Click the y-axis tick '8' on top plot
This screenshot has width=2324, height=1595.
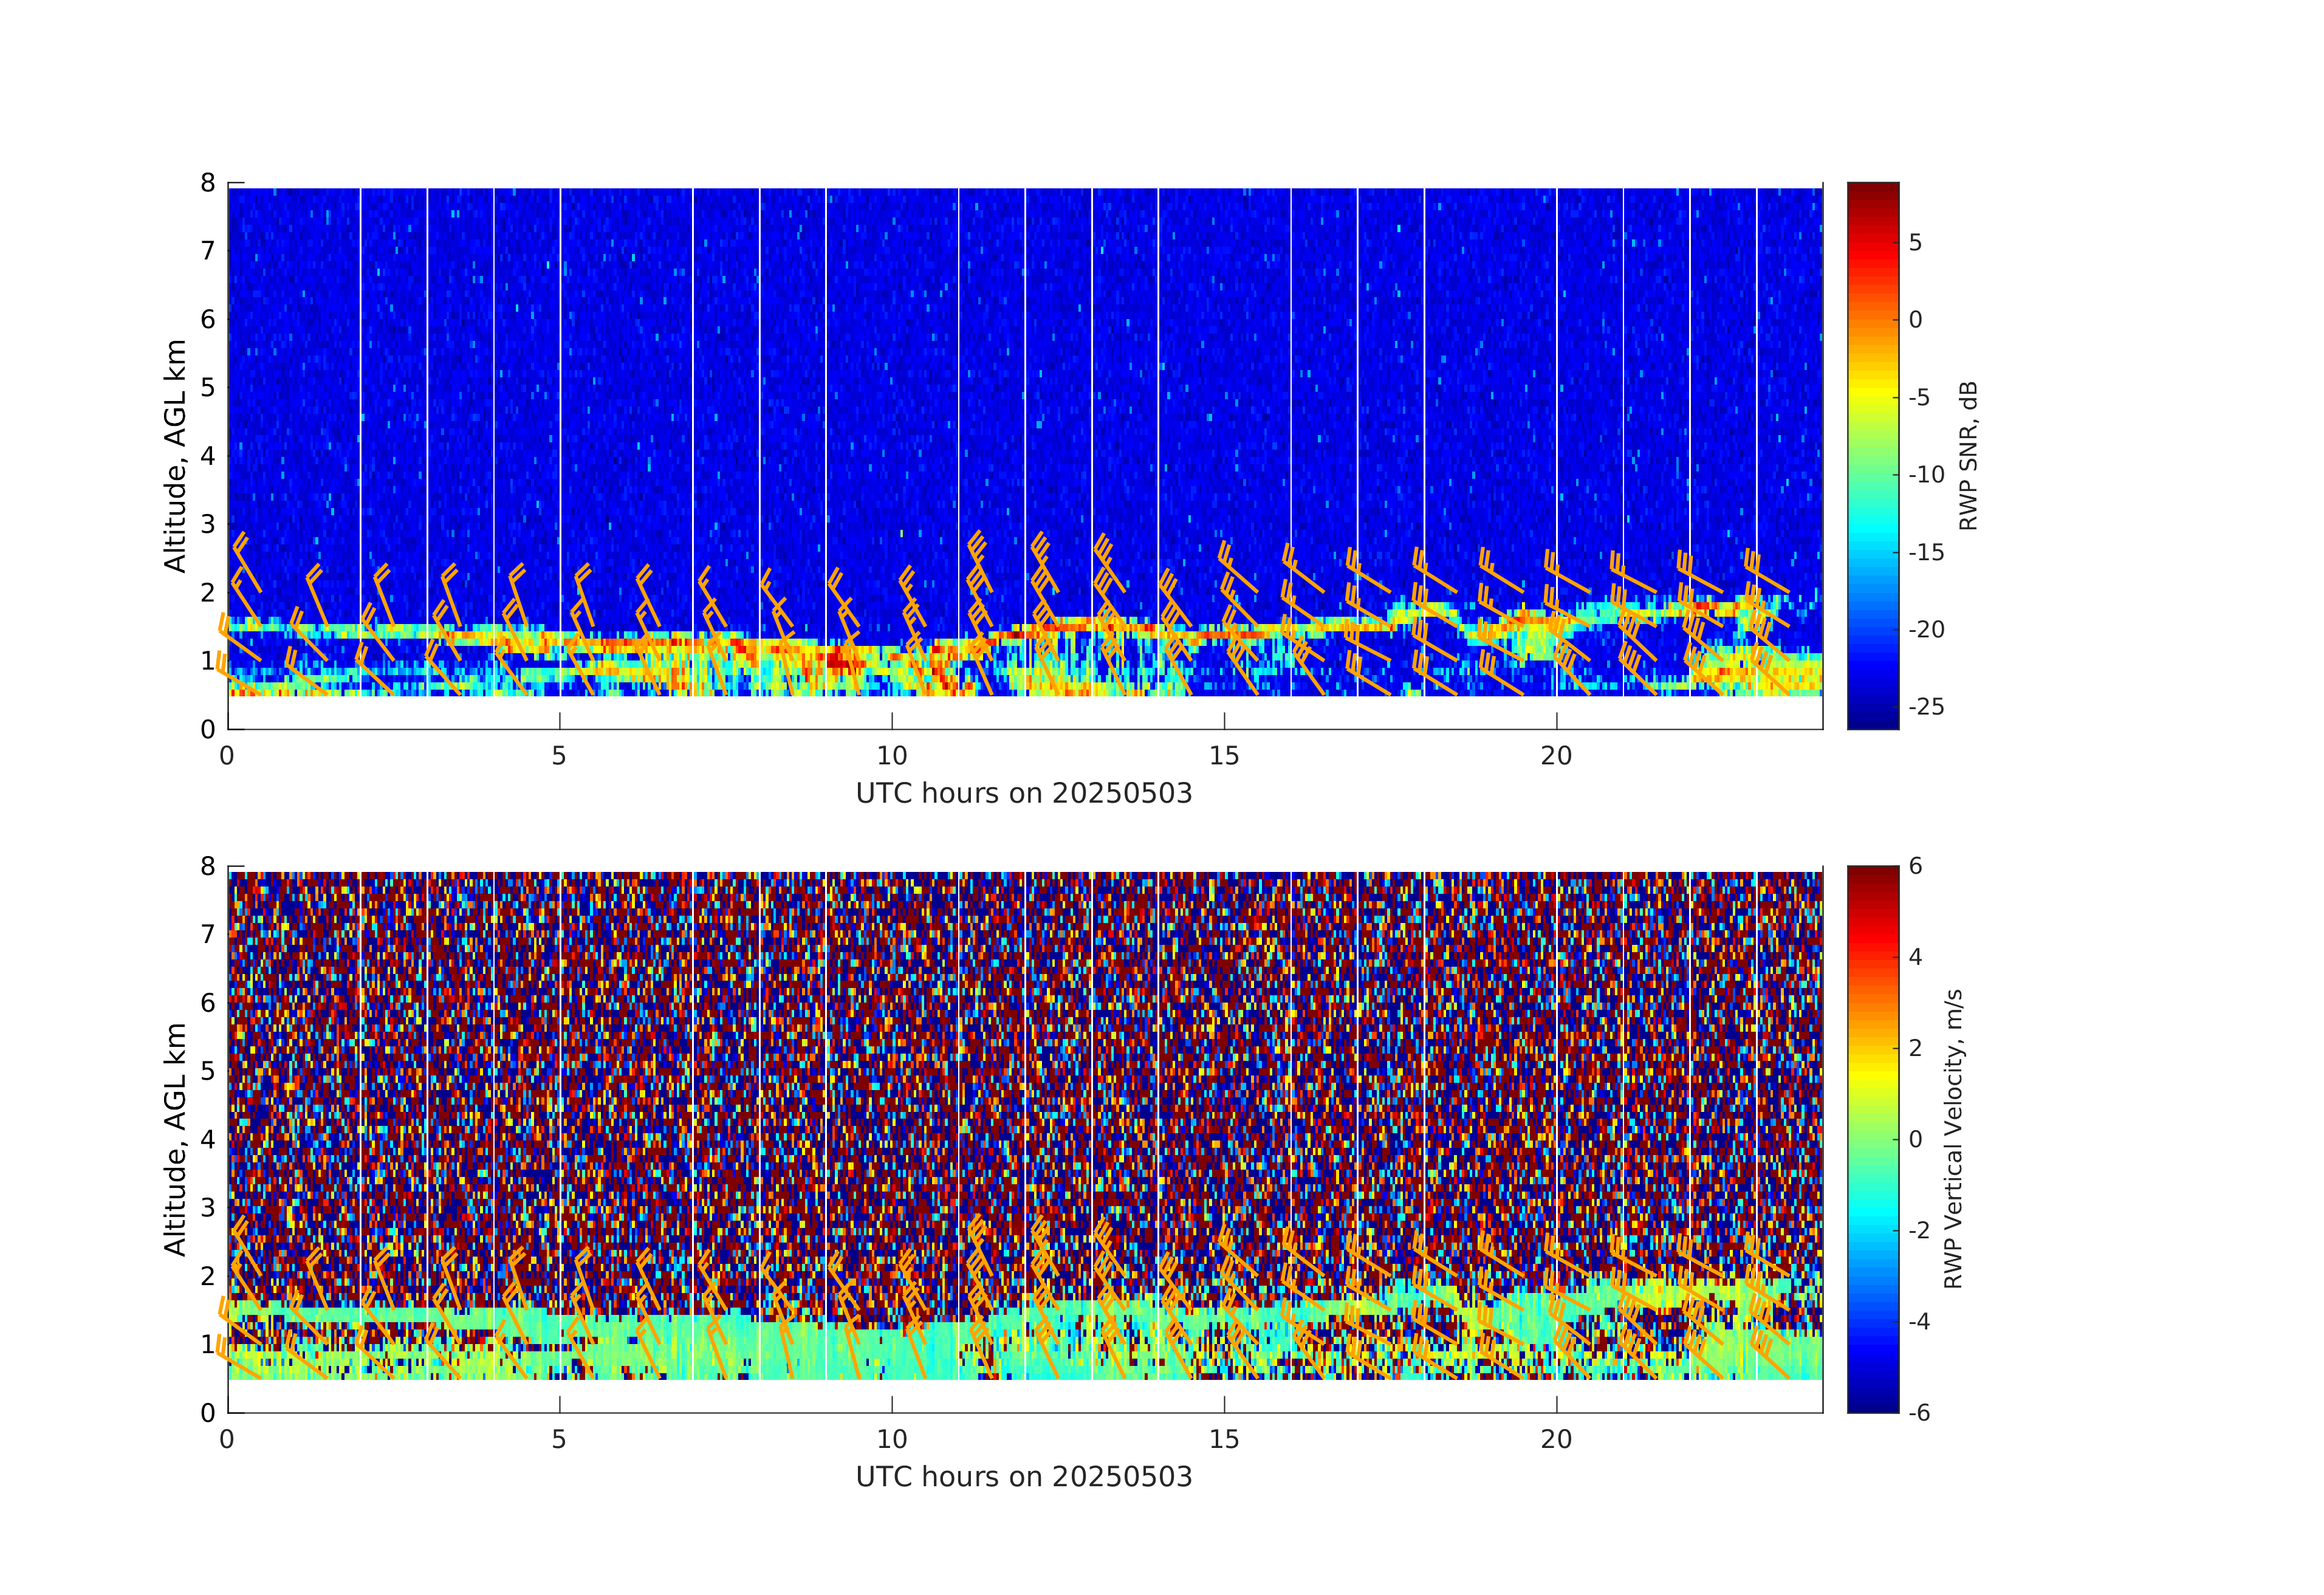pyautogui.click(x=208, y=183)
